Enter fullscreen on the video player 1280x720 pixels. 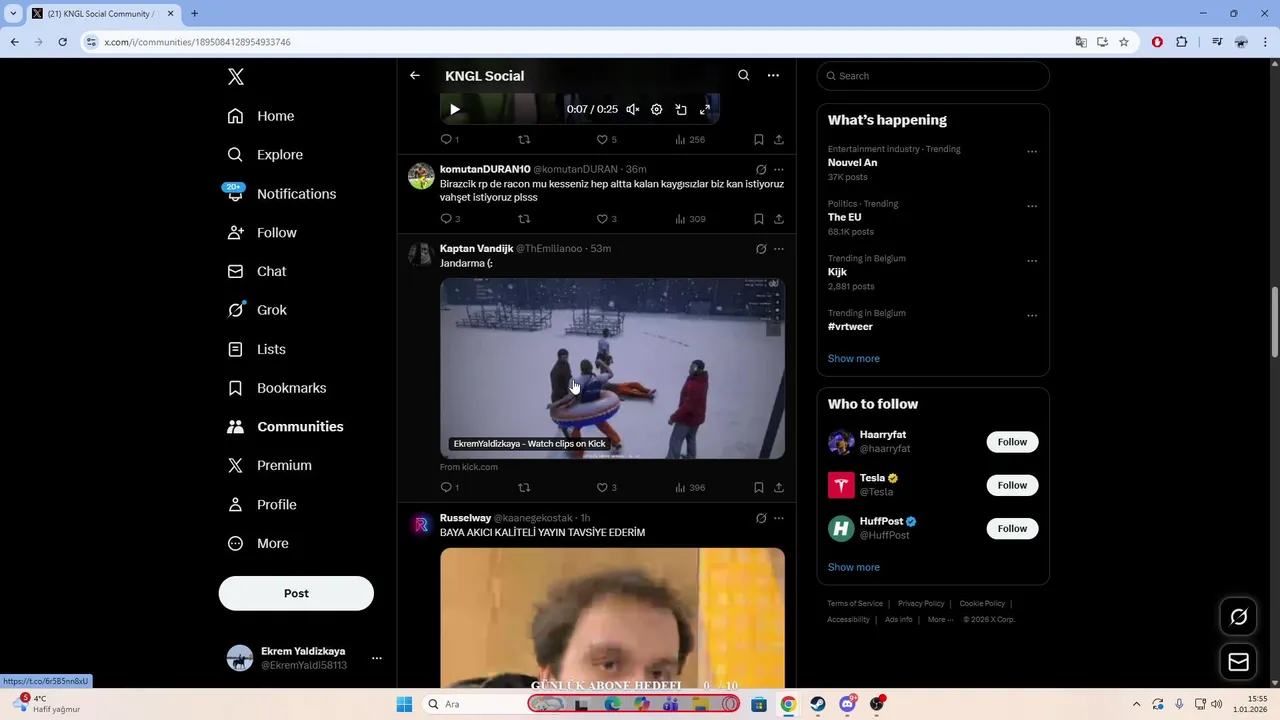pos(705,110)
